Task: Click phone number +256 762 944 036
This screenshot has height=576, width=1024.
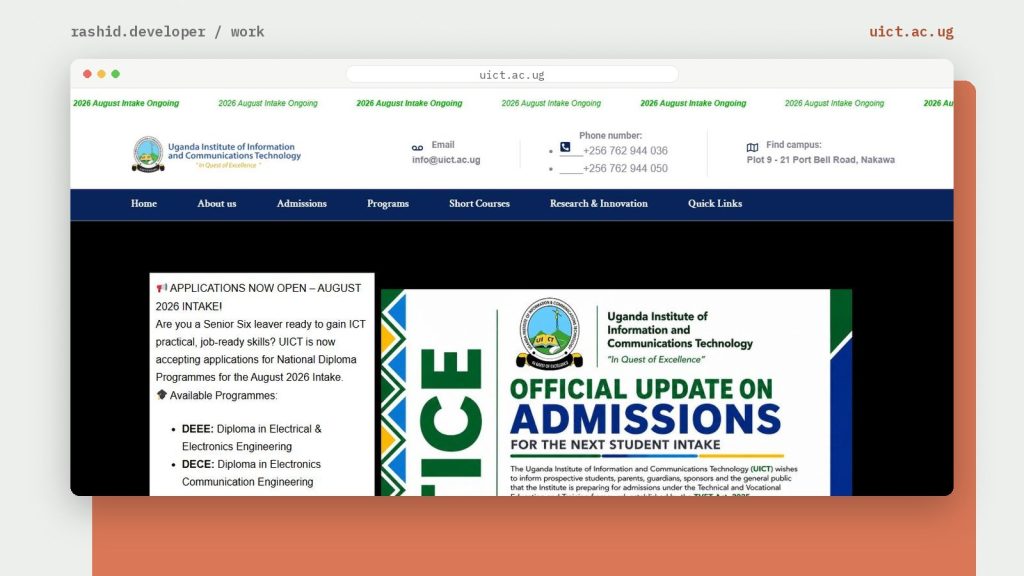Action: [x=625, y=151]
